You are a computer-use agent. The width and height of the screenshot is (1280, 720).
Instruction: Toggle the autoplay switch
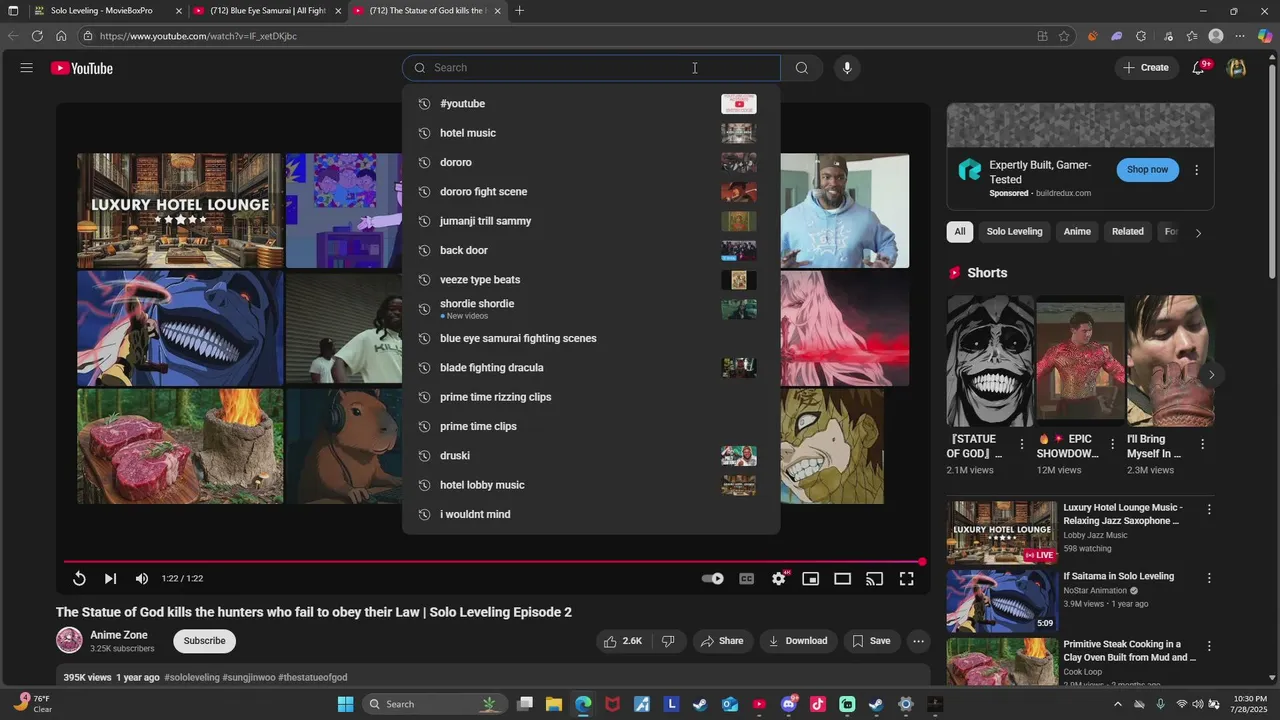[x=712, y=578]
